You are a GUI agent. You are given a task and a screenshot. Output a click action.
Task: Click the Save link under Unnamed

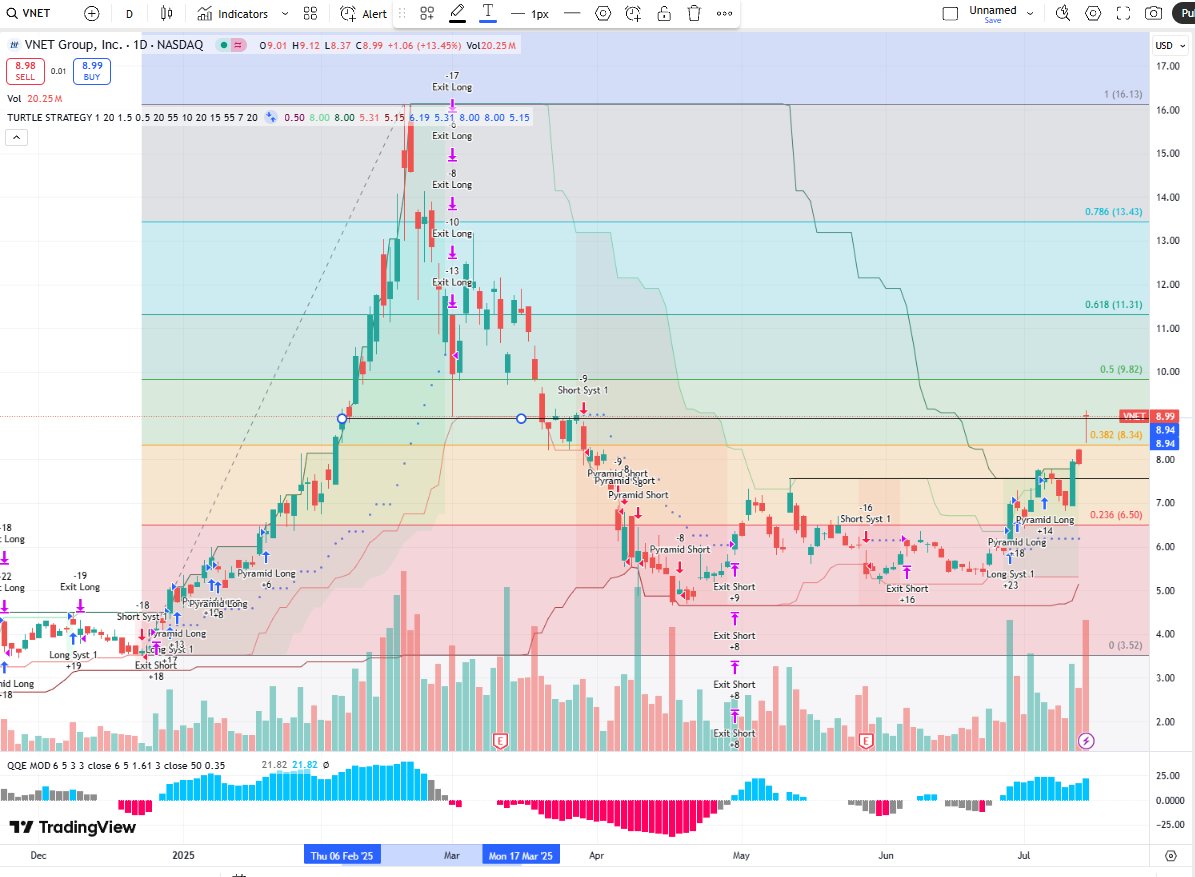click(x=992, y=21)
